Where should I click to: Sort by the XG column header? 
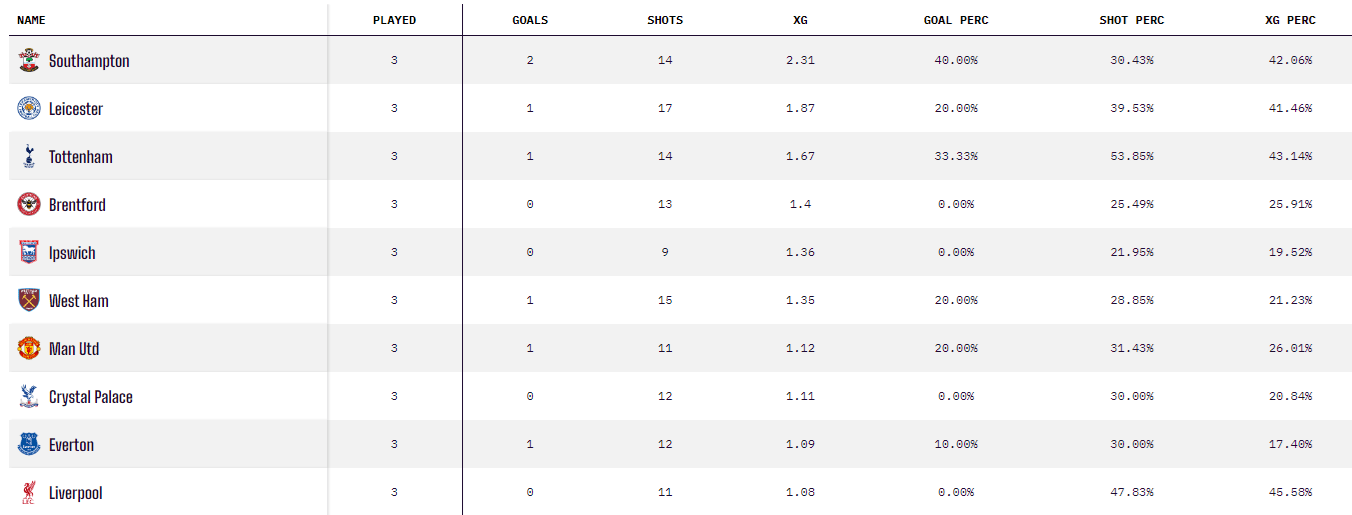(x=800, y=20)
